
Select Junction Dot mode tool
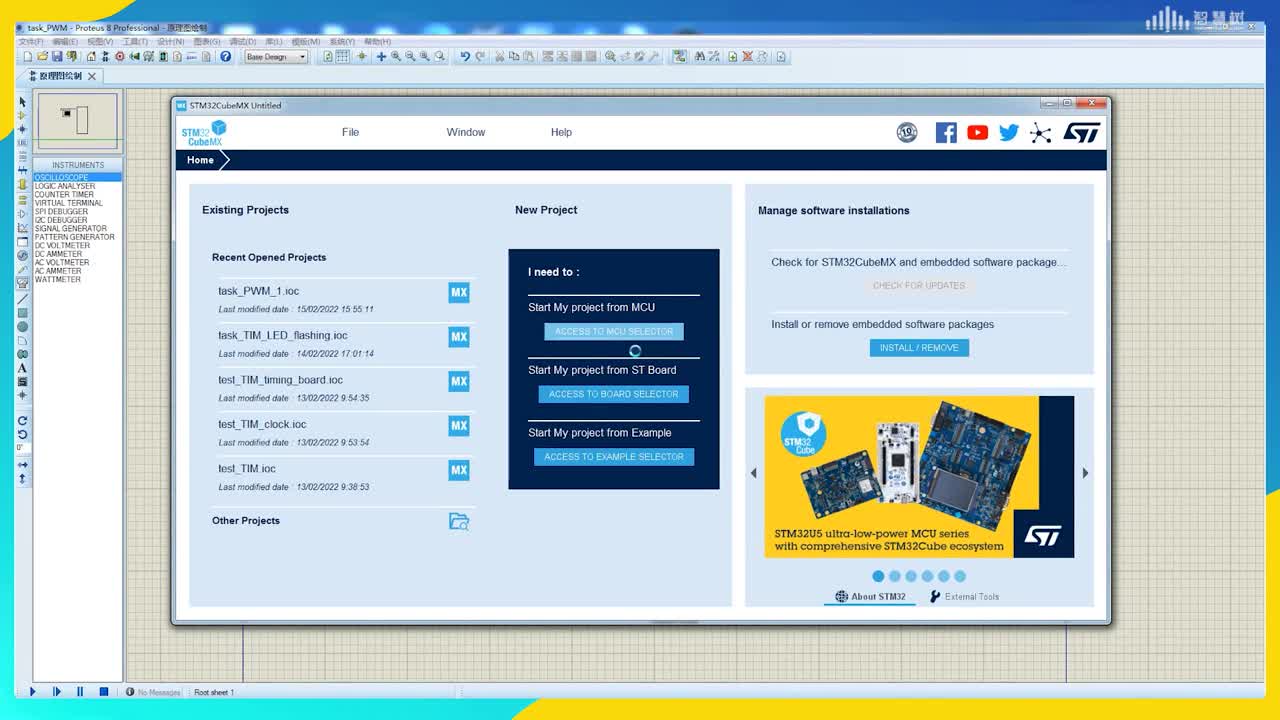click(22, 129)
